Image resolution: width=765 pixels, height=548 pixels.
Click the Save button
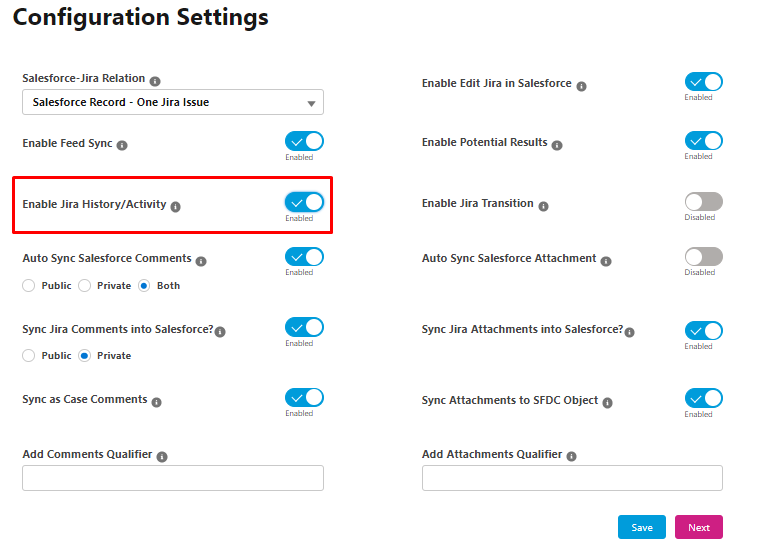click(642, 527)
